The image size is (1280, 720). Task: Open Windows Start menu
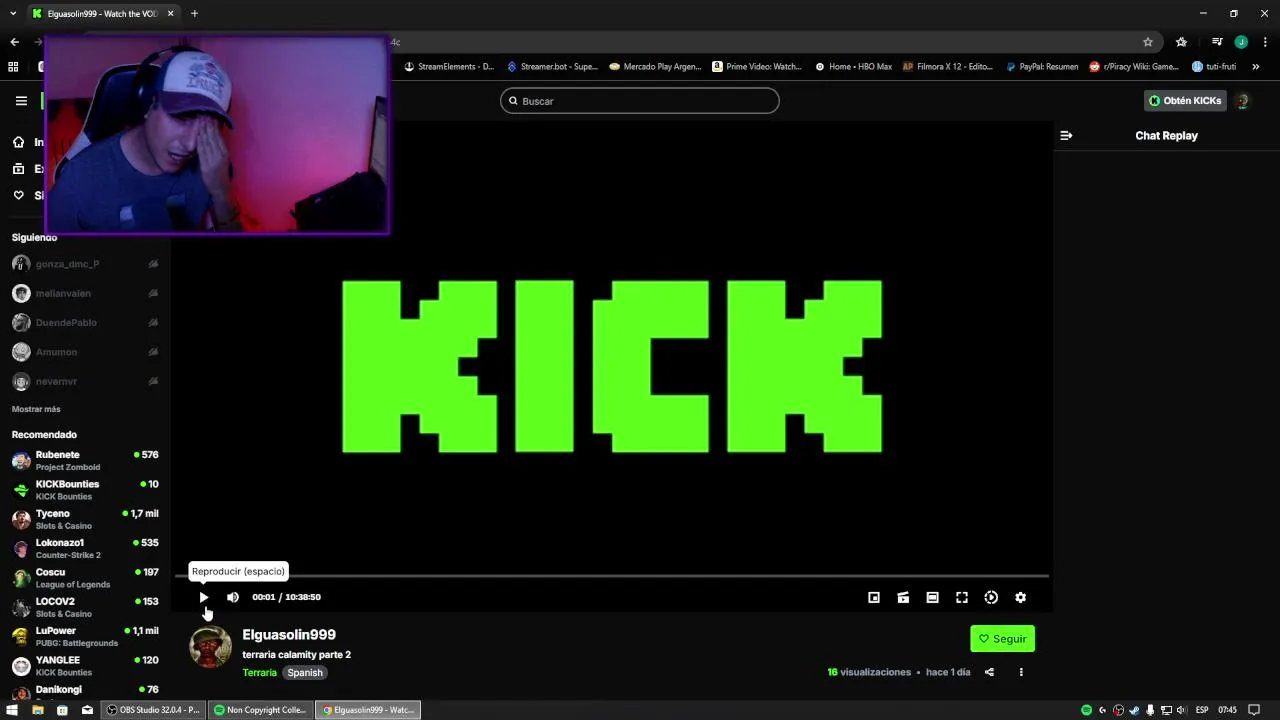pos(12,710)
